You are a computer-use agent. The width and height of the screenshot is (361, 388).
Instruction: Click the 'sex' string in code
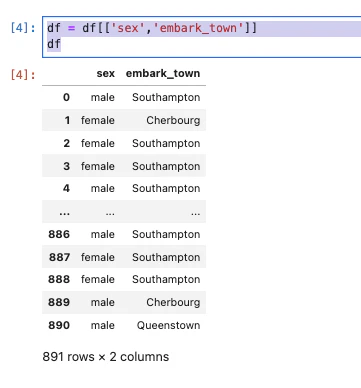click(128, 28)
